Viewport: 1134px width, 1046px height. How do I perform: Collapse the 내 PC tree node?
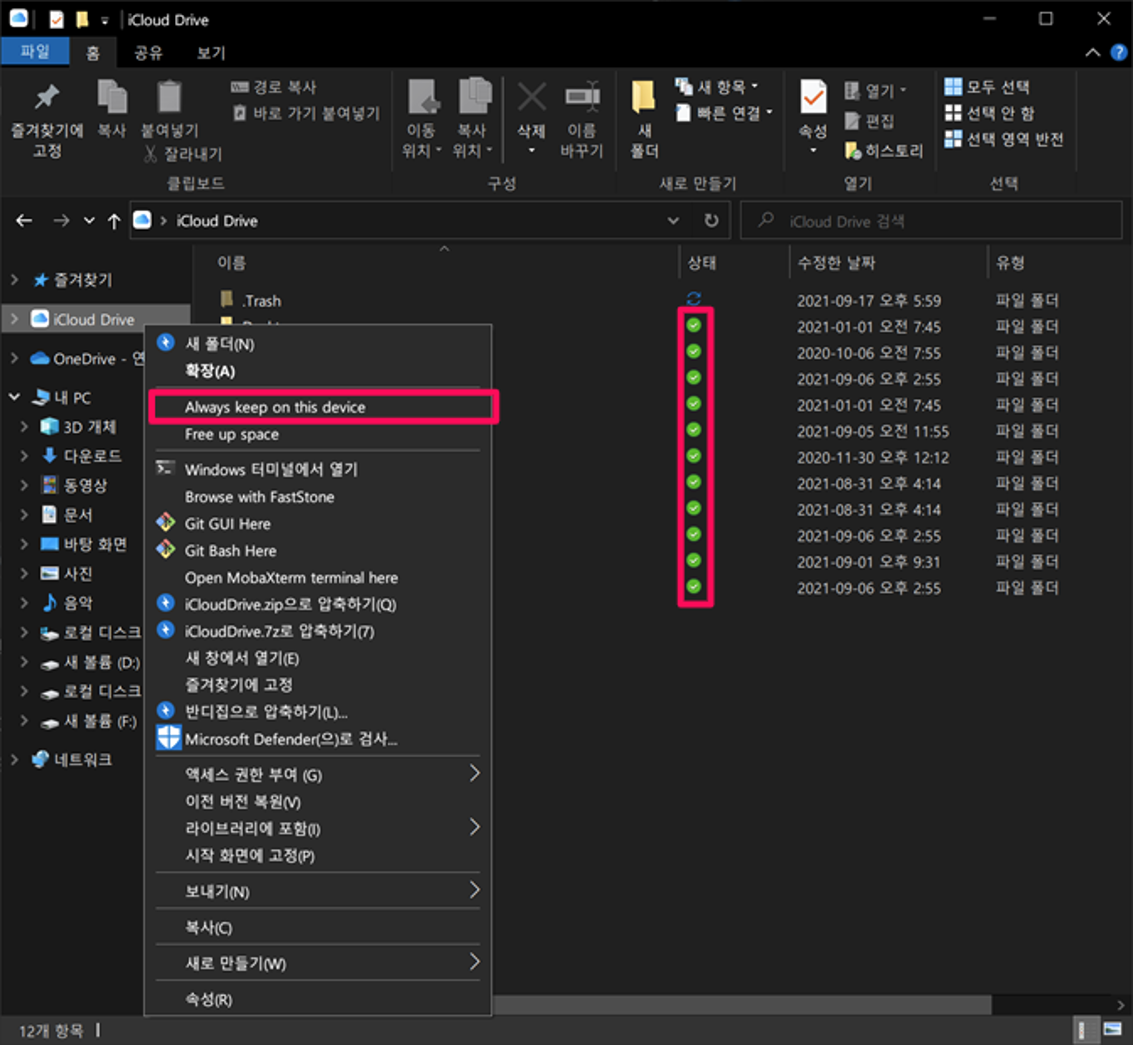14,396
